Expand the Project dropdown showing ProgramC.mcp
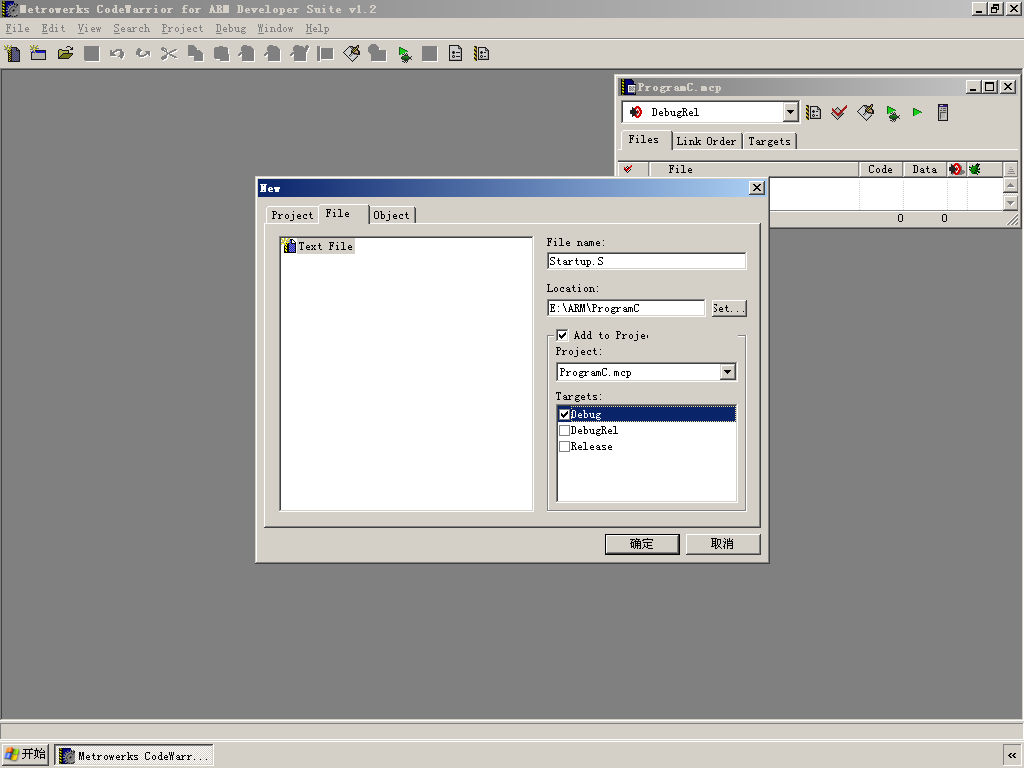This screenshot has height=768, width=1024. coord(728,372)
